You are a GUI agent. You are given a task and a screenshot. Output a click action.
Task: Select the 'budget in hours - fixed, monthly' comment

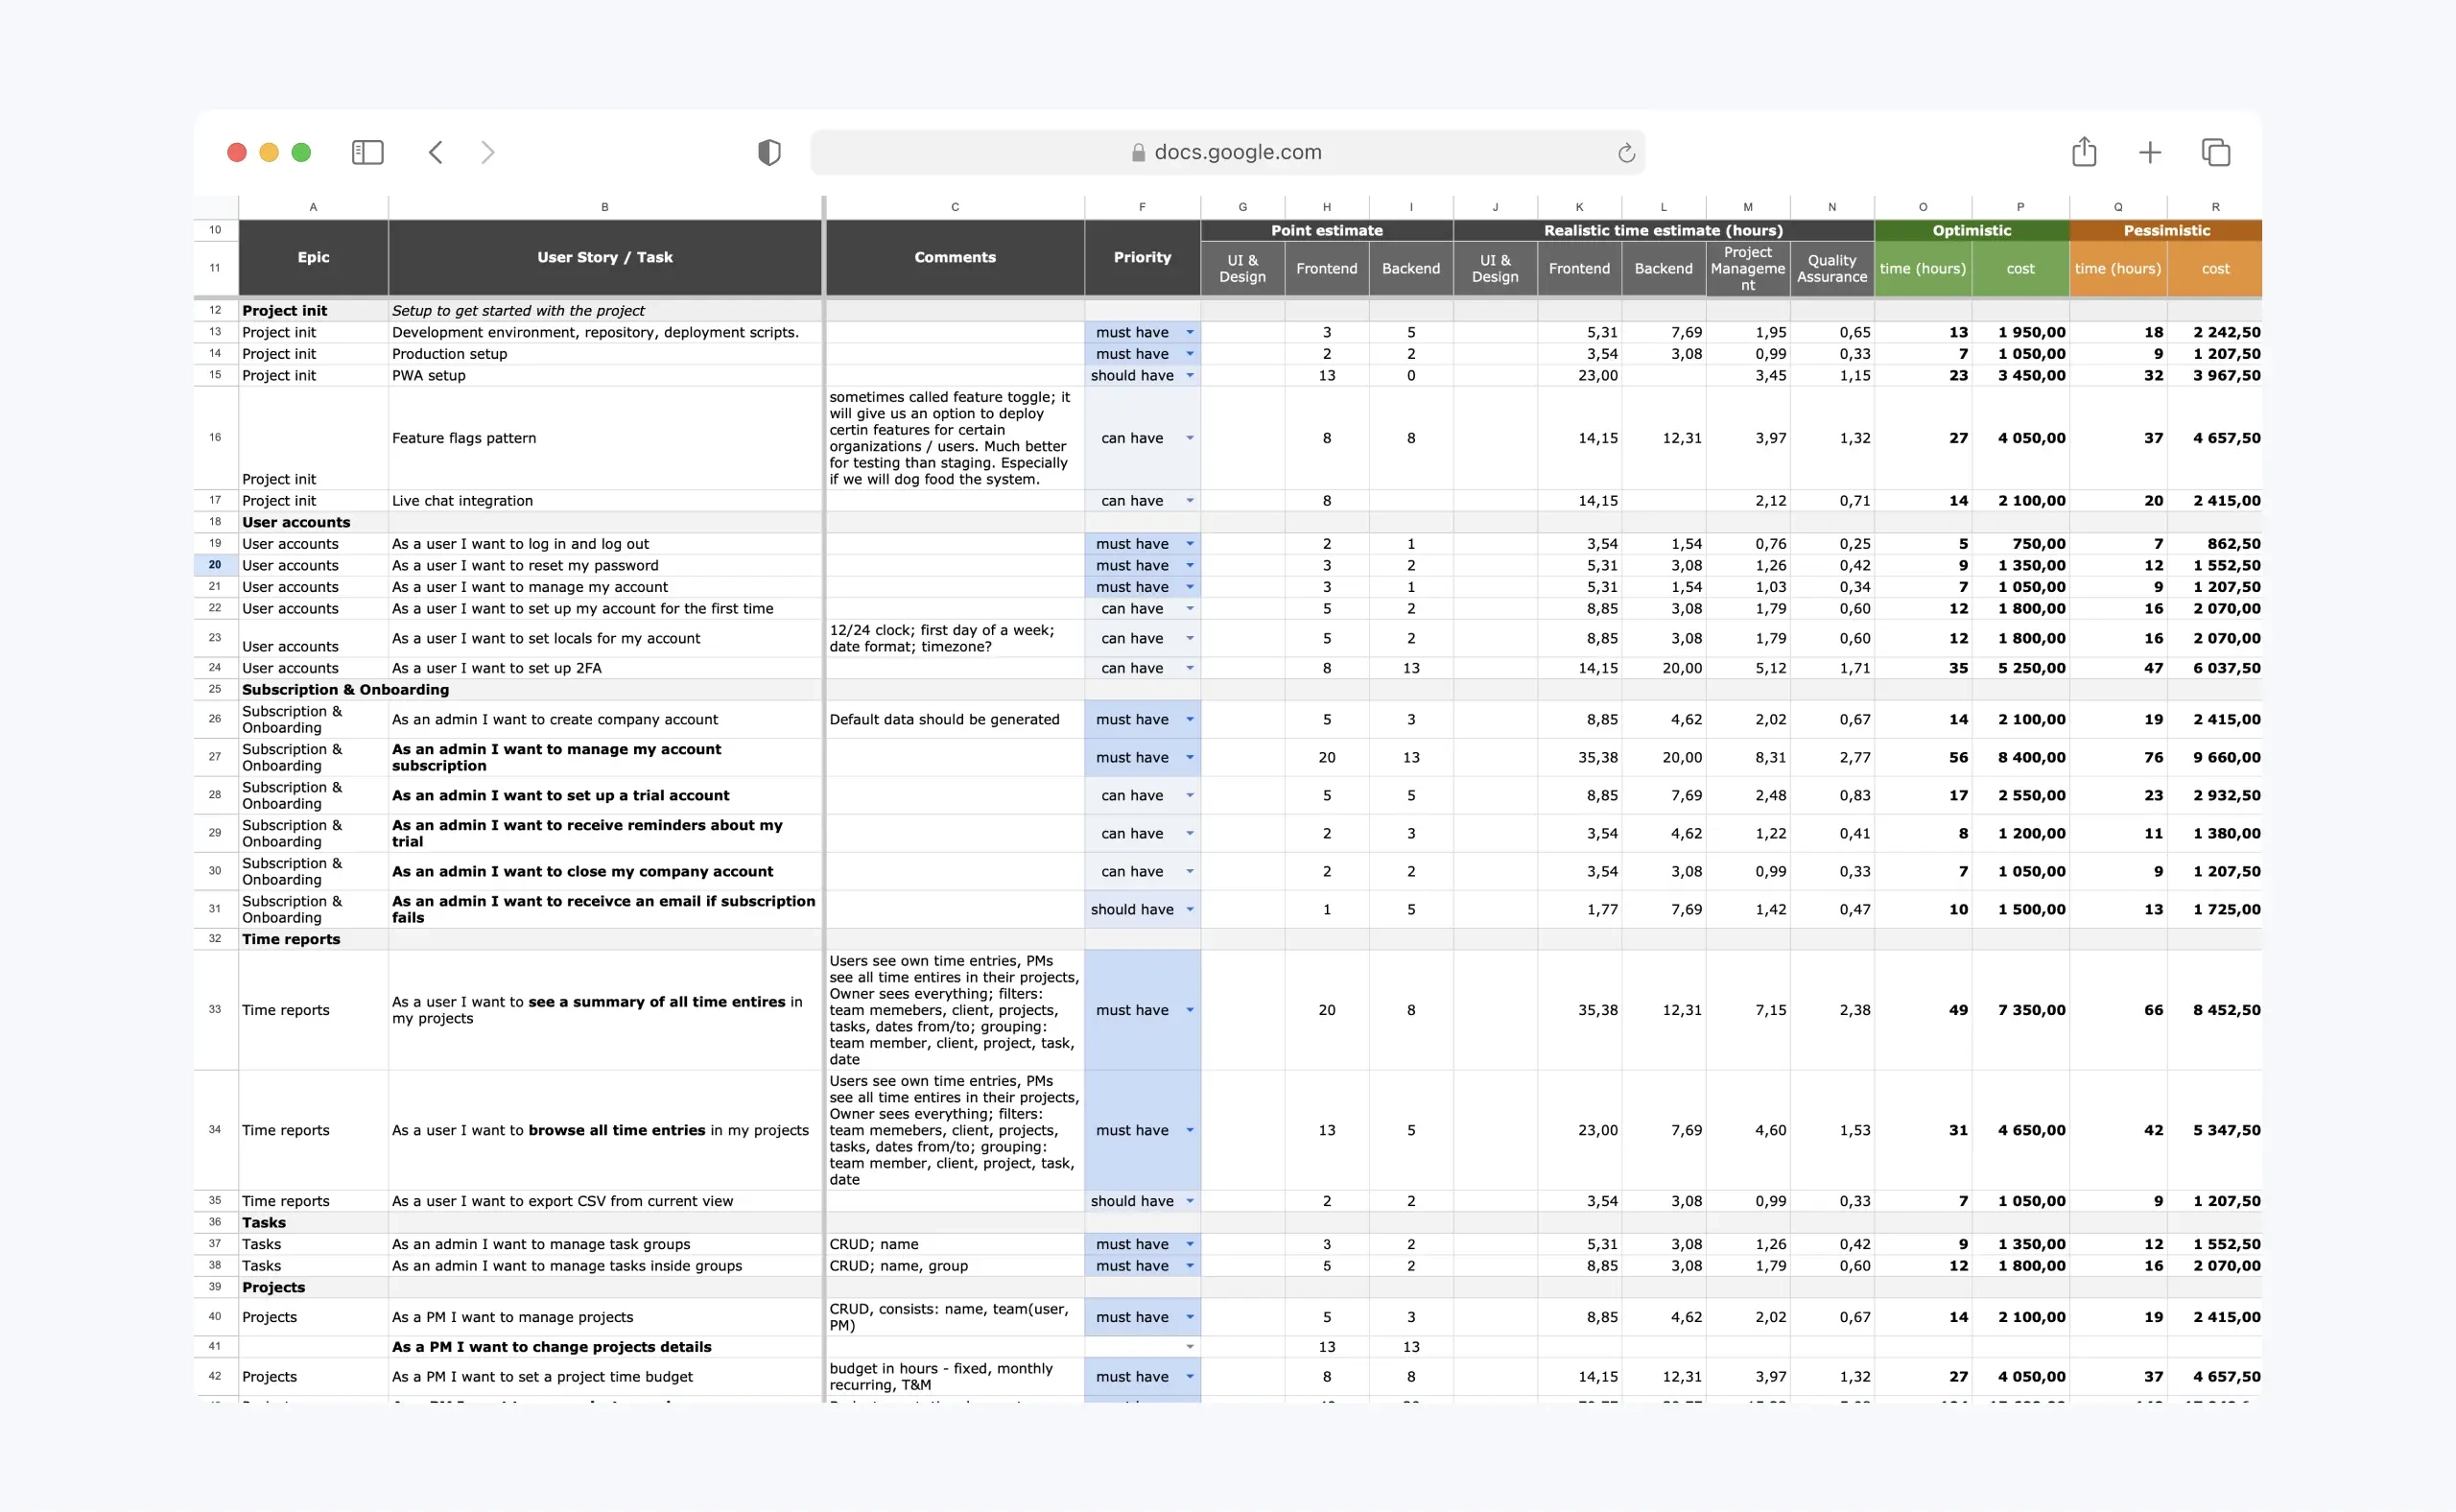pyautogui.click(x=955, y=1376)
